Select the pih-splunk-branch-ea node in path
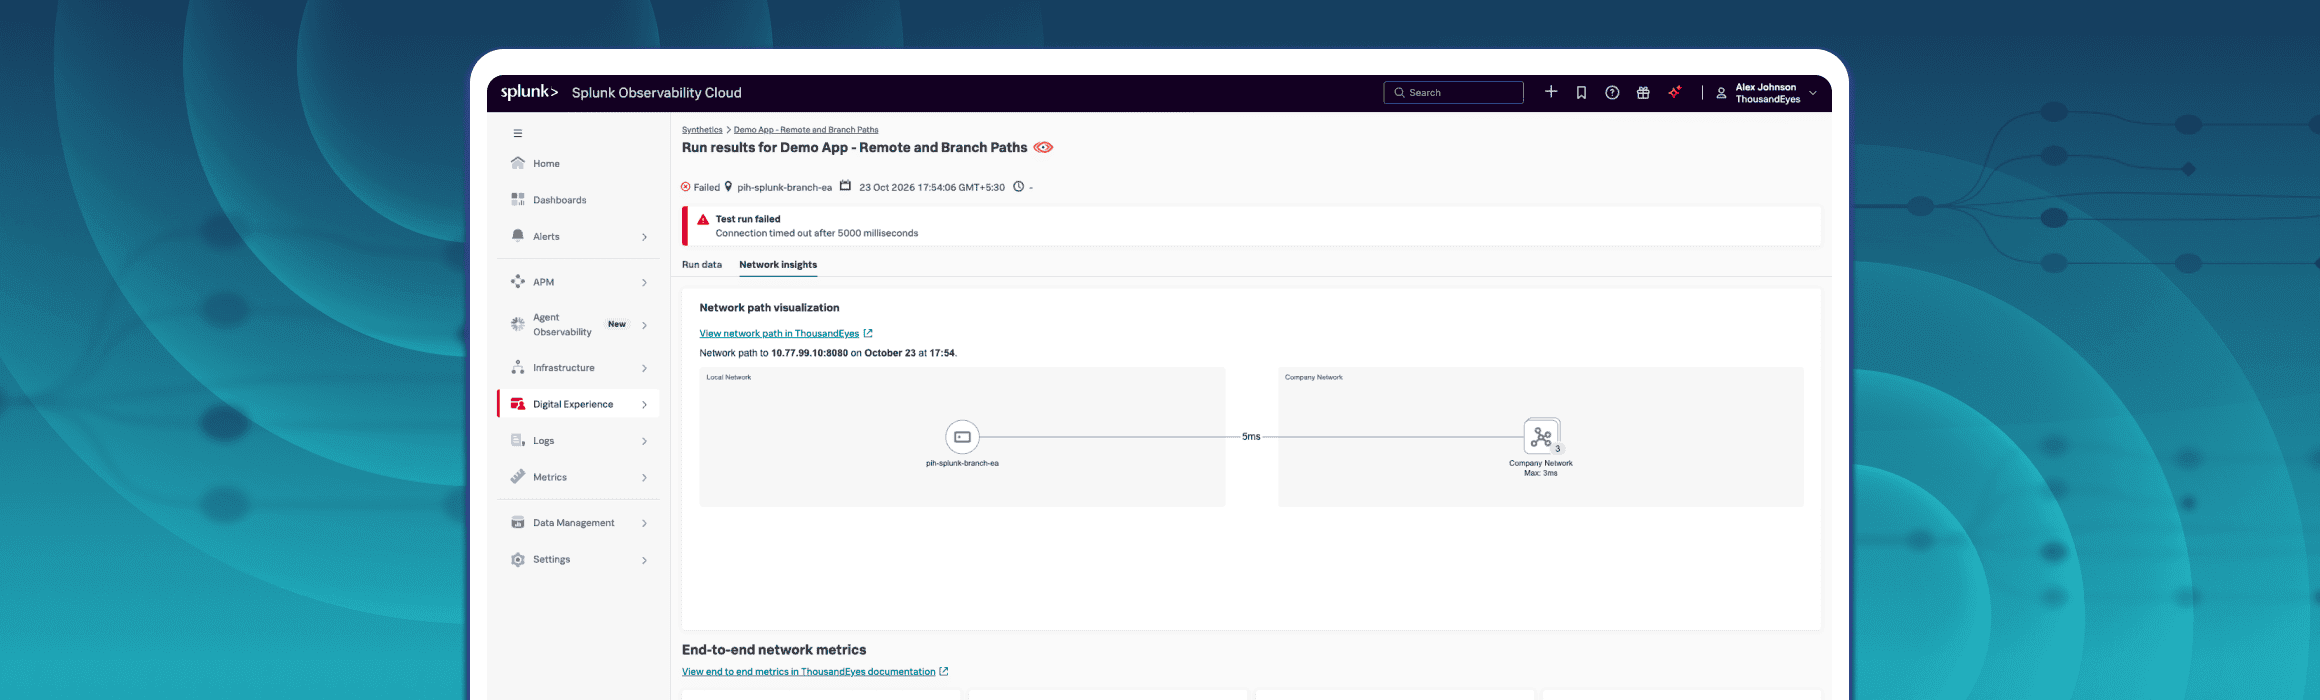This screenshot has width=2320, height=700. click(x=962, y=437)
